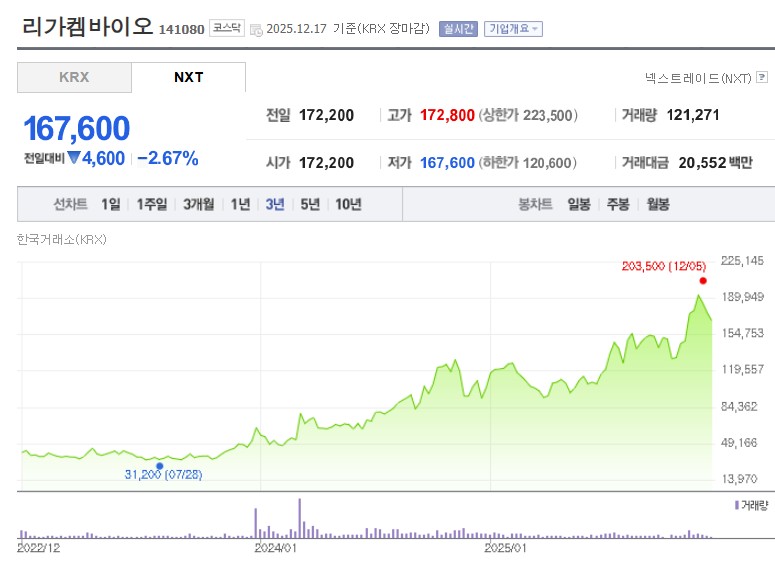
Task: Click the red high-point marker on chart
Action: point(703,281)
